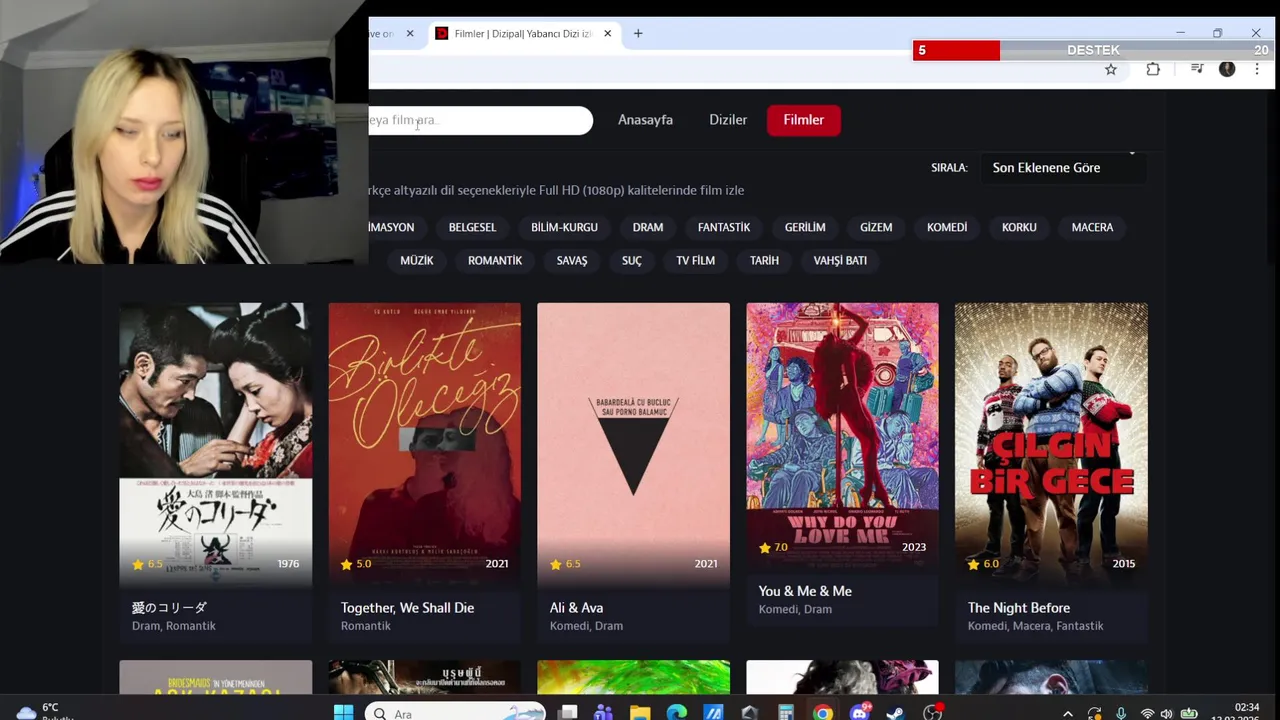
Task: Filter by the ROMANTİK genre
Action: [495, 260]
